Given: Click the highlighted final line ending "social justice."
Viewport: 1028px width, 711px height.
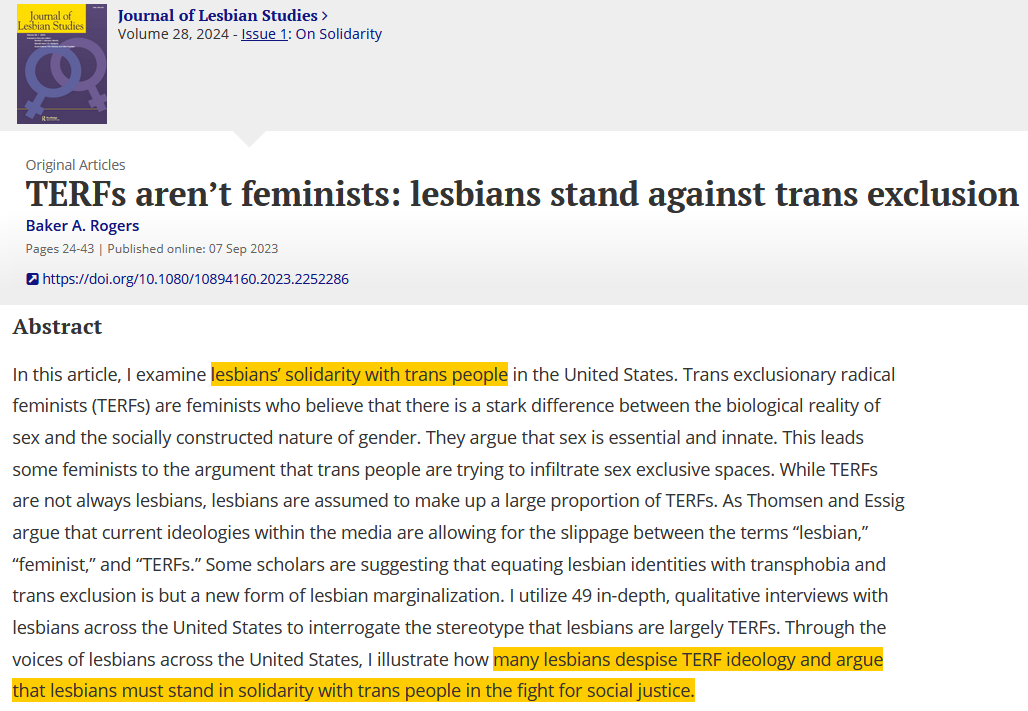Looking at the screenshot, I should [x=352, y=691].
